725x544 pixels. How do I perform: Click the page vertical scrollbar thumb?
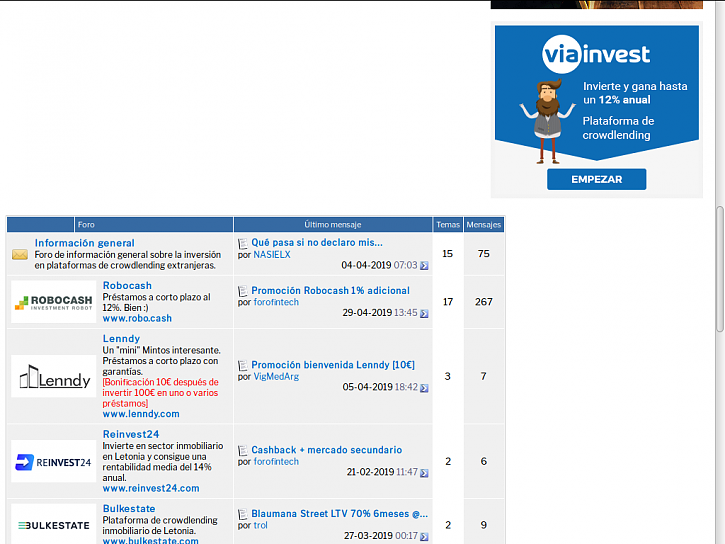click(720, 269)
